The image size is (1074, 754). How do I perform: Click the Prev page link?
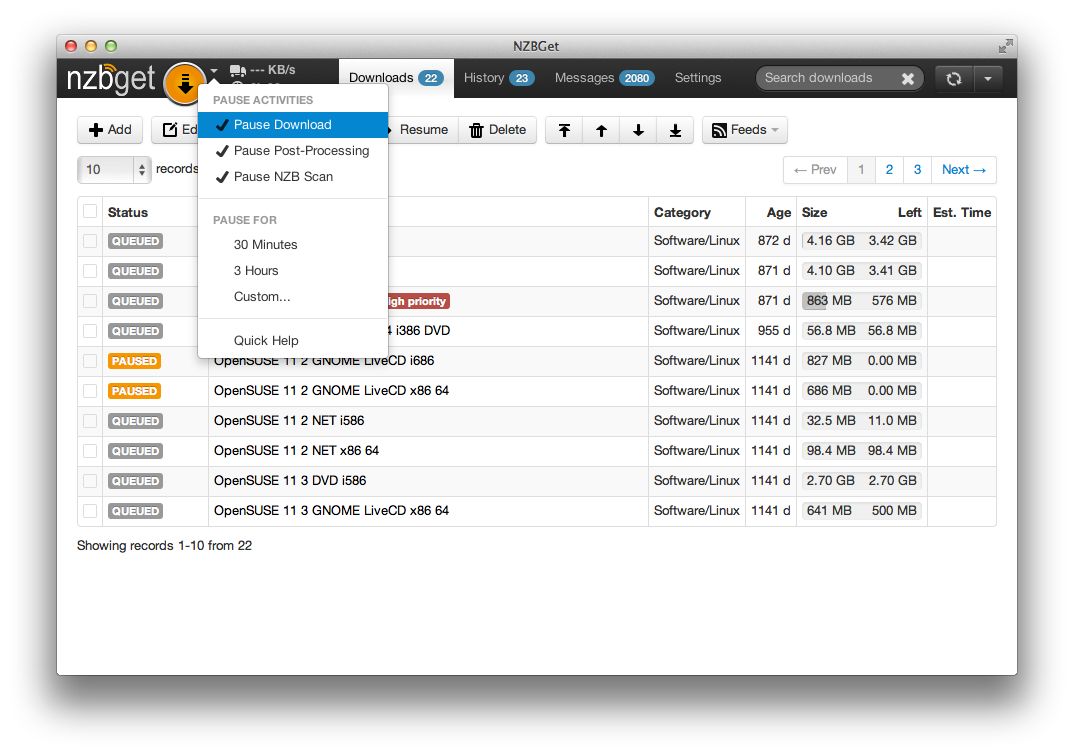[x=815, y=170]
